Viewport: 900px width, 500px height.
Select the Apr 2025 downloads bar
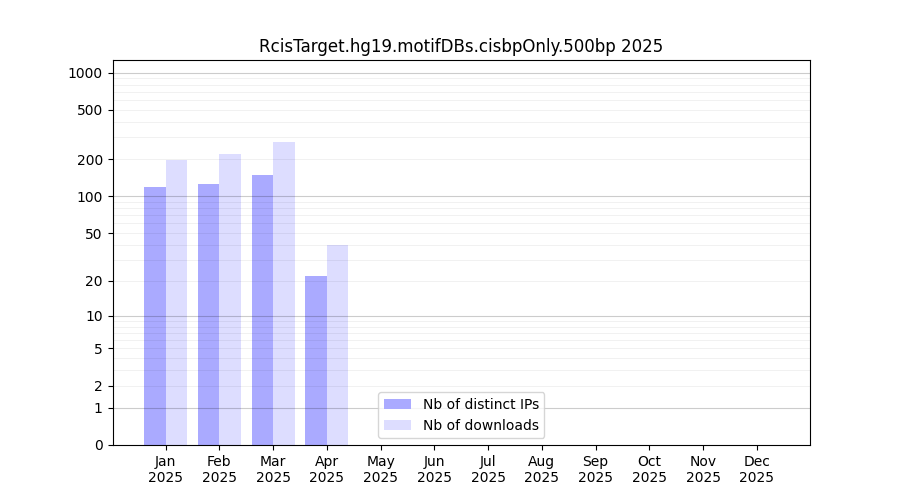click(338, 345)
